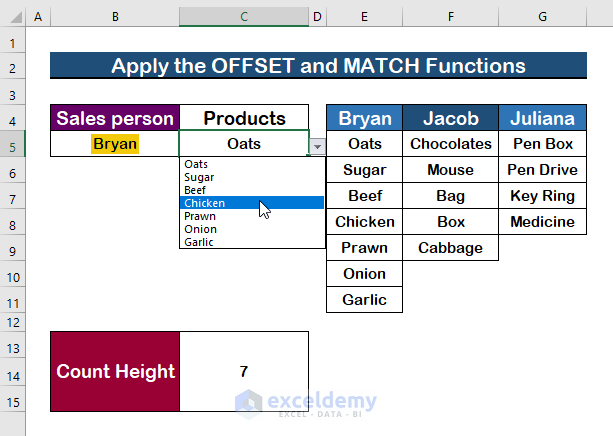Select row 5 header
The height and width of the screenshot is (436, 613).
(x=13, y=144)
